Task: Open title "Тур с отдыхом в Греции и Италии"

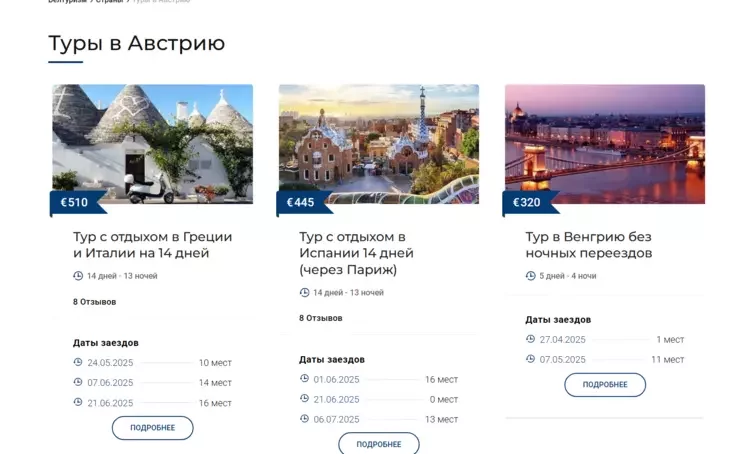Action: [152, 245]
